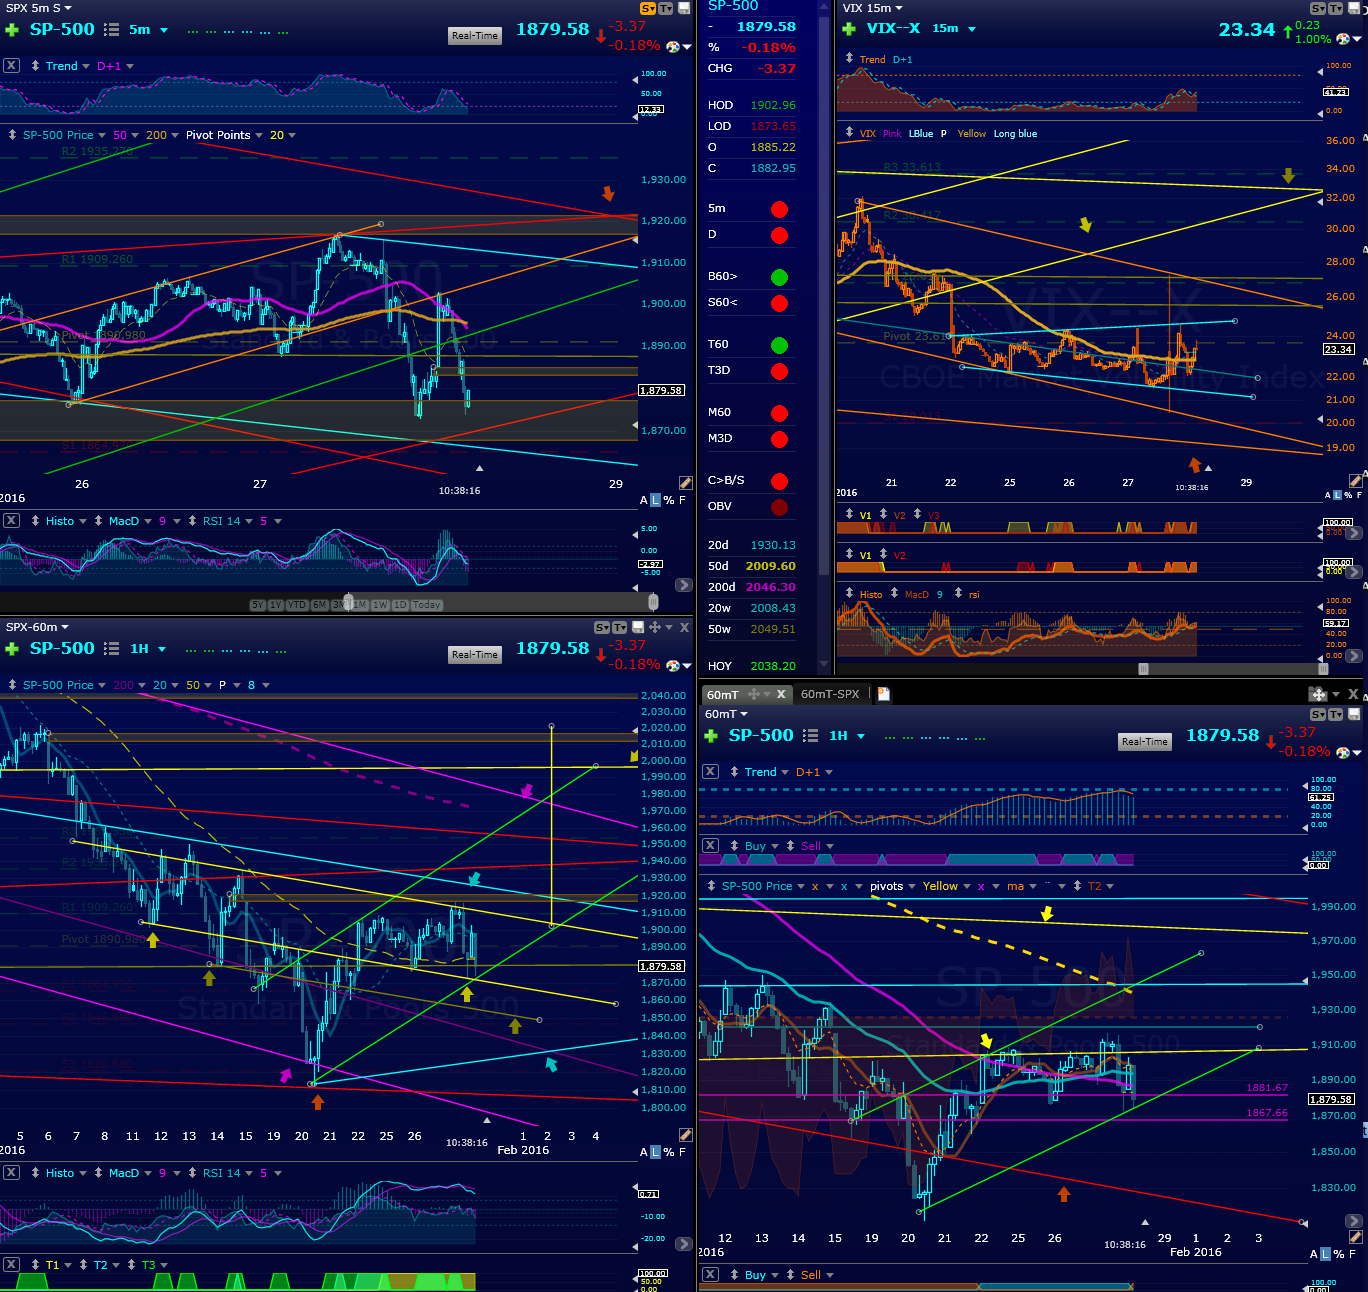
Task: Click Real-Time button in SPX 5m chart
Action: click(475, 35)
